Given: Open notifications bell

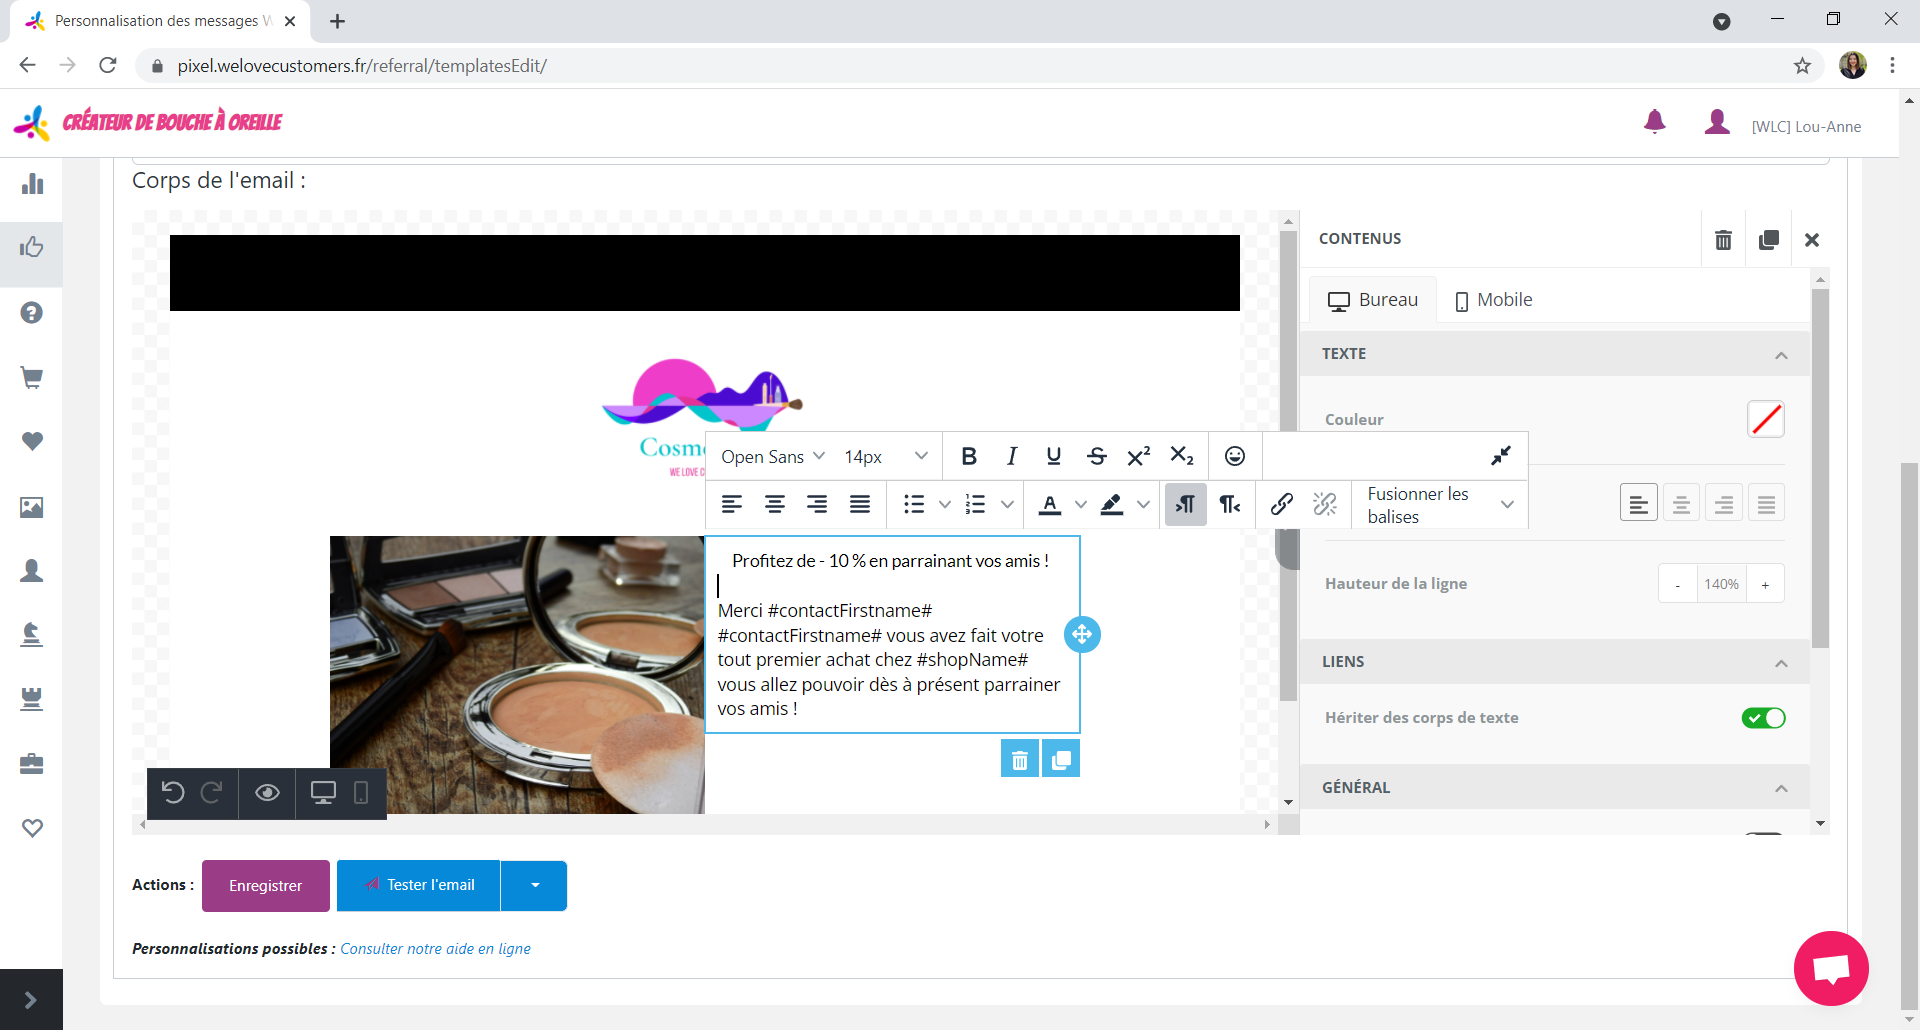Looking at the screenshot, I should point(1655,122).
